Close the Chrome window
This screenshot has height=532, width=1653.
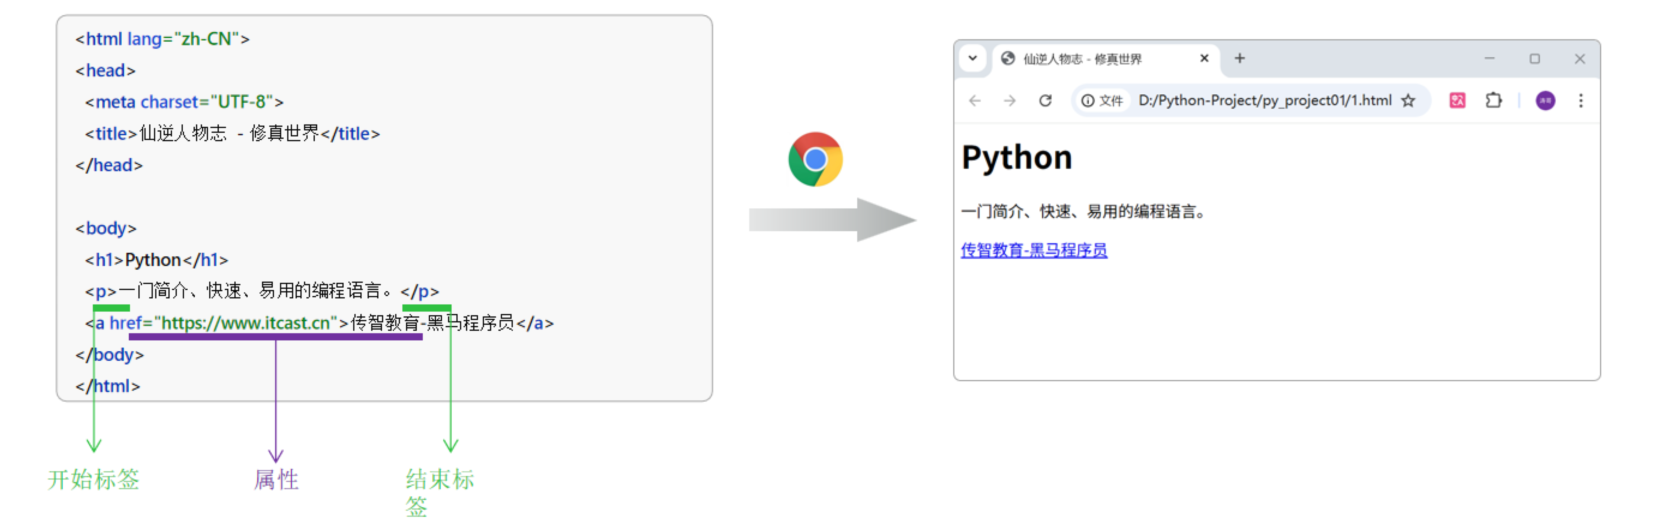1580,59
